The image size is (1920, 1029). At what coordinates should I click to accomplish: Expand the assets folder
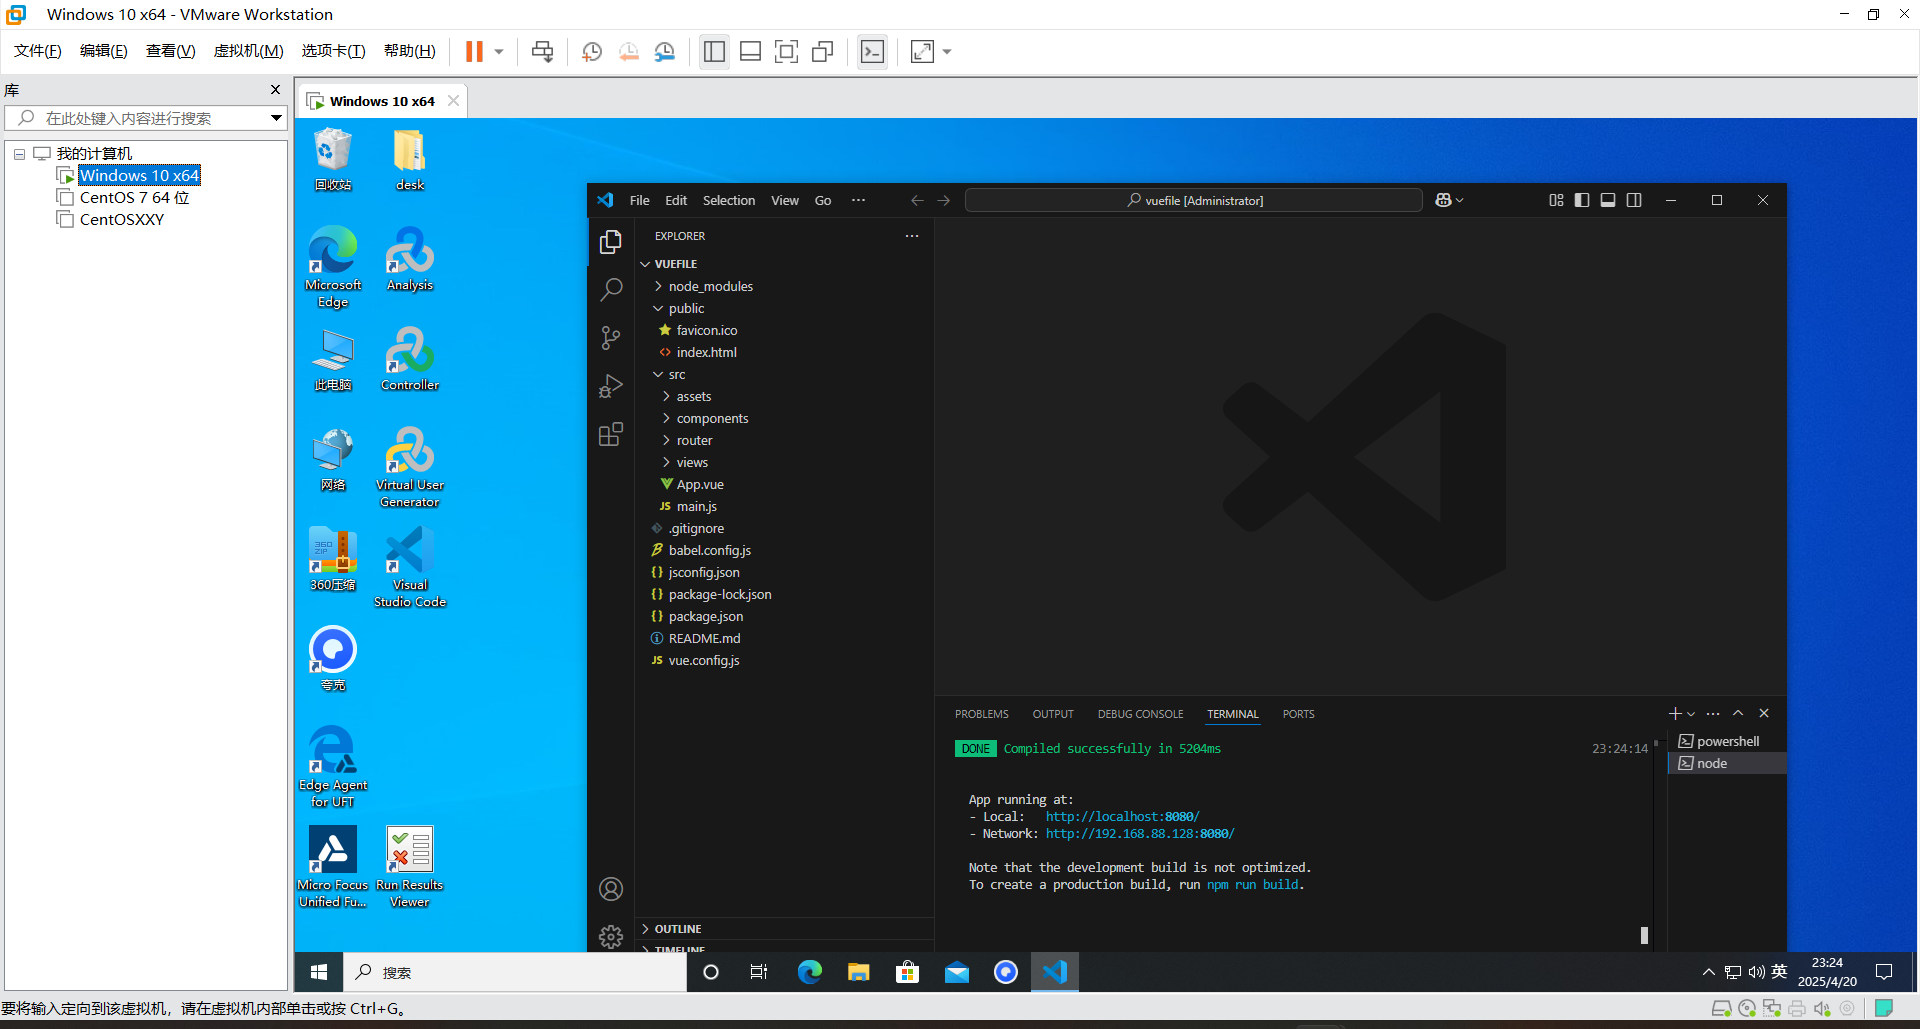click(x=784, y=396)
